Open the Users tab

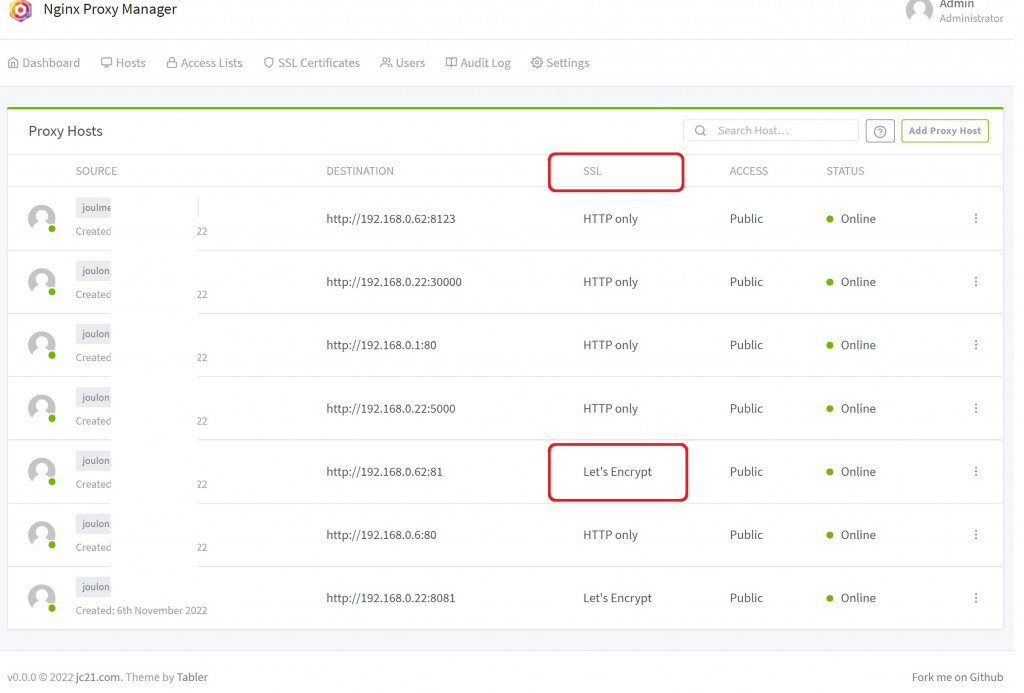point(402,63)
